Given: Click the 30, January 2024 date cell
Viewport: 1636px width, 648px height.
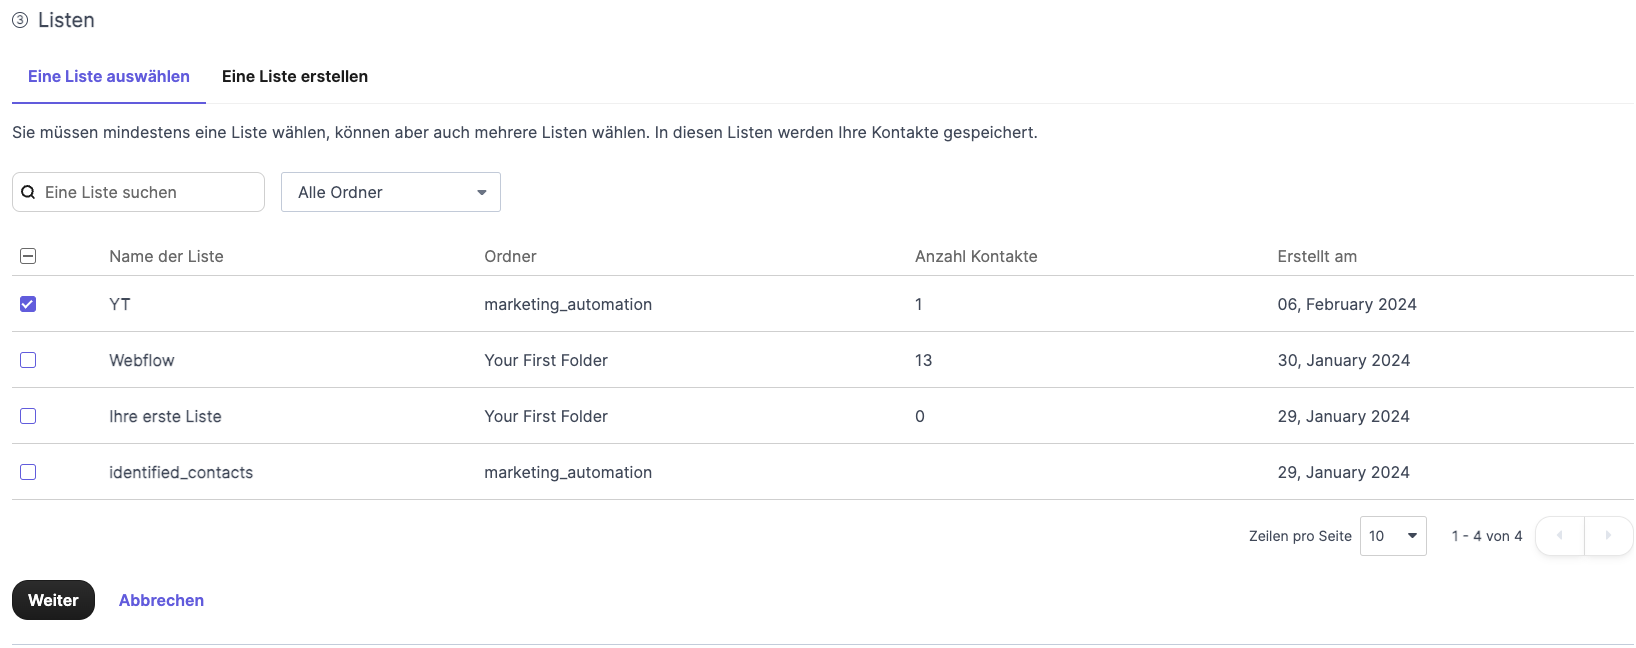Looking at the screenshot, I should 1343,360.
